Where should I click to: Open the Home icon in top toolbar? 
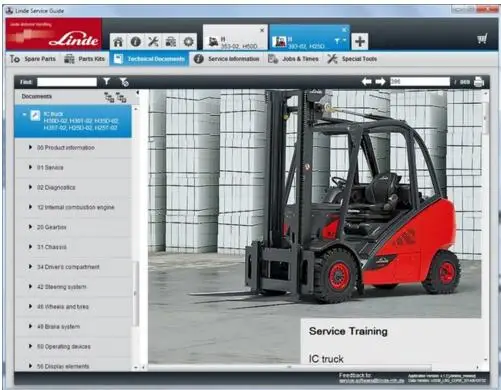pos(118,42)
